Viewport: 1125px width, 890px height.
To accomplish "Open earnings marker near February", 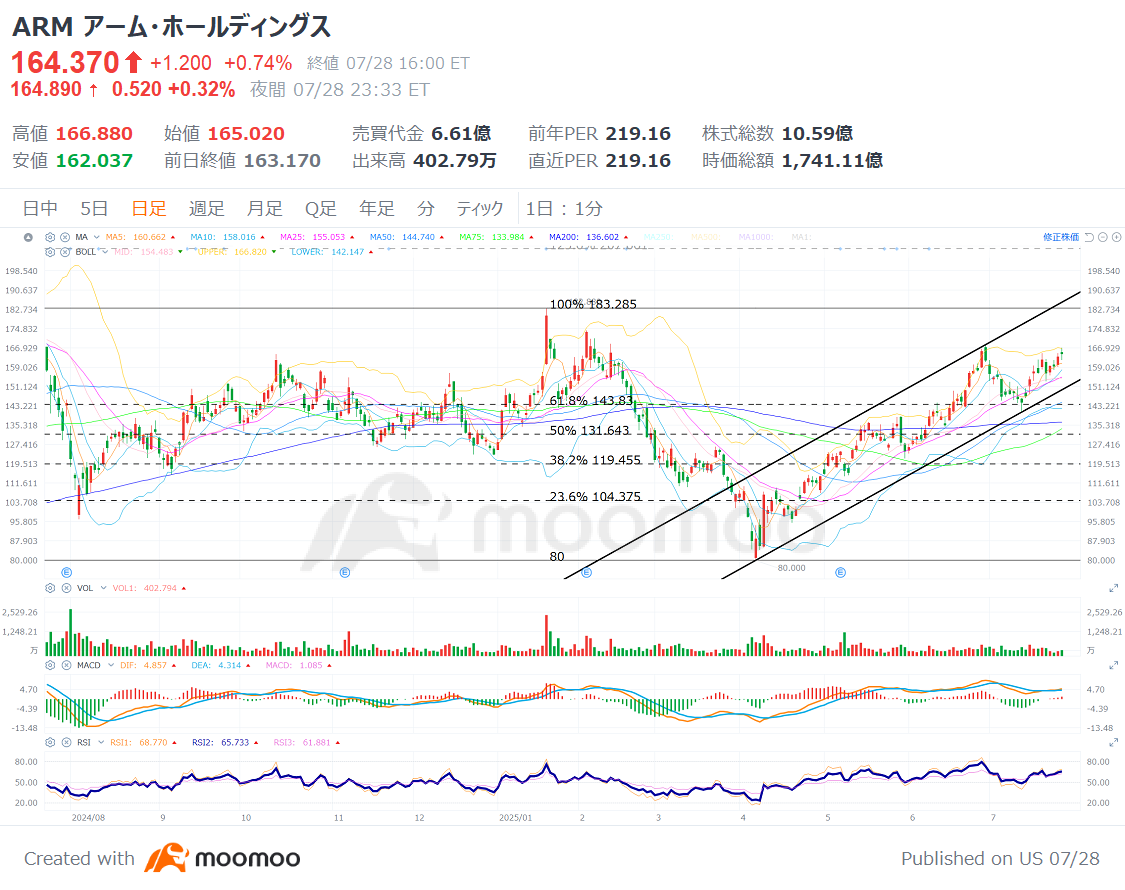I will (587, 572).
